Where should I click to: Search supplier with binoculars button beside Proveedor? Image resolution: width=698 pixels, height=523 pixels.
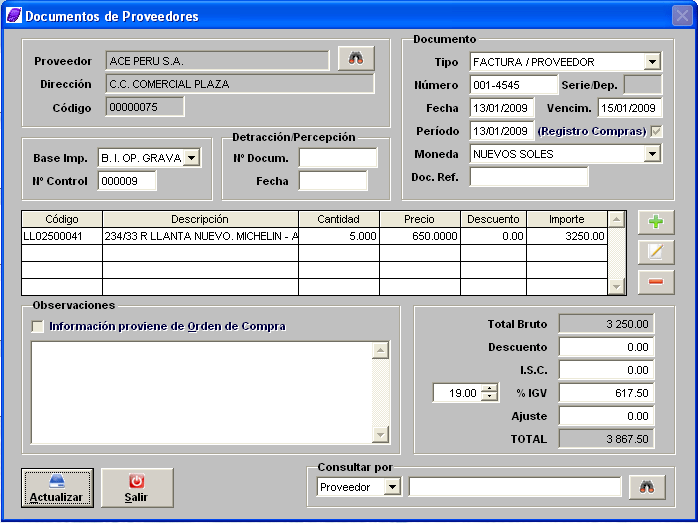pos(356,58)
